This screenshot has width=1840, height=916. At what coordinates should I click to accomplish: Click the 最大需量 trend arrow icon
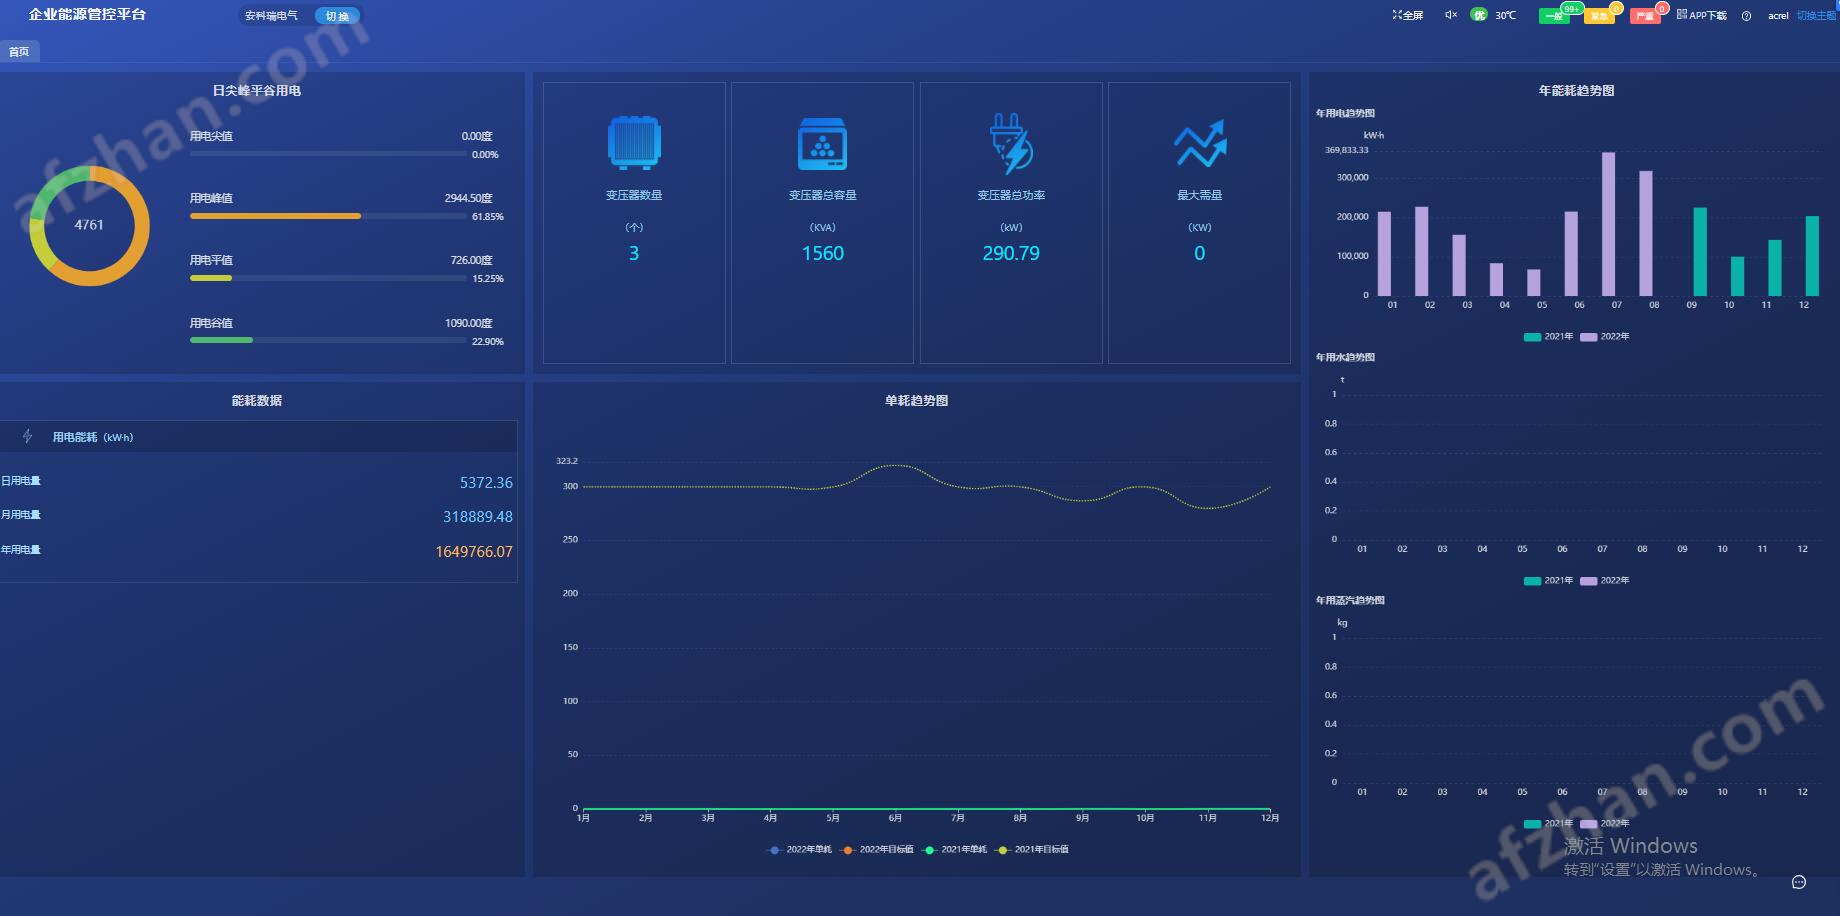tap(1200, 144)
